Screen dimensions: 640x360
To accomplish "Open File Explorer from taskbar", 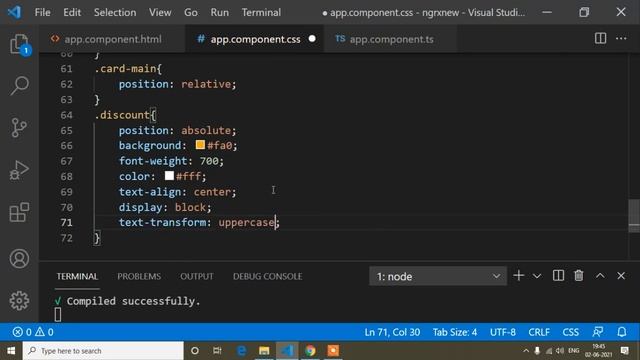I will point(264,351).
